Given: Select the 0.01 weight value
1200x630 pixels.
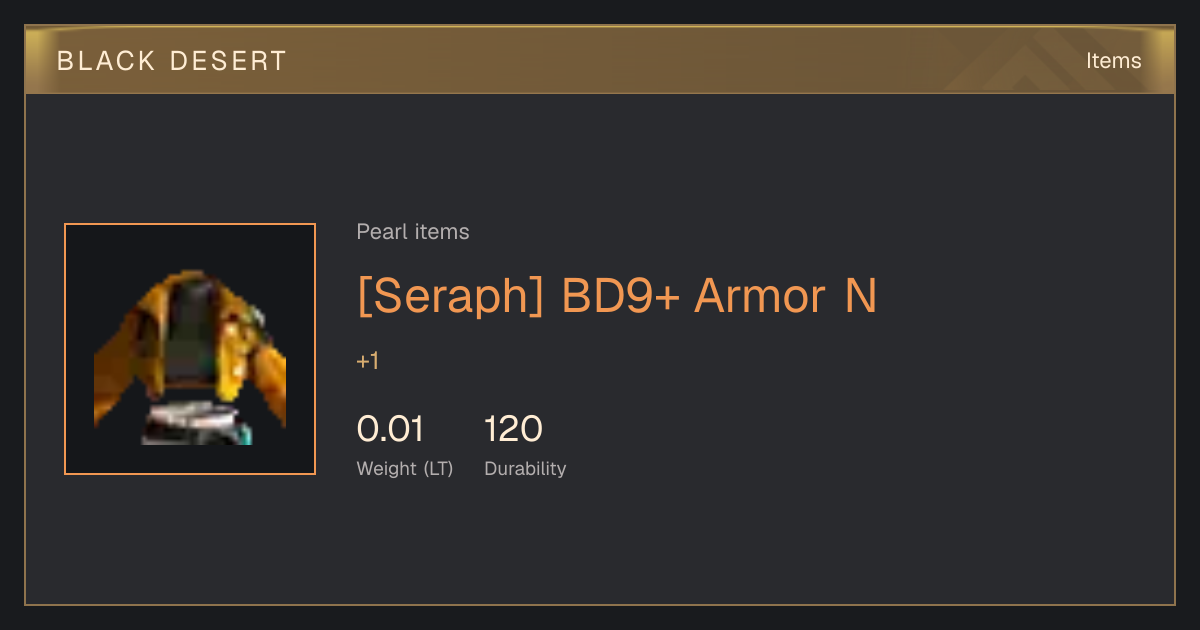Looking at the screenshot, I should (390, 429).
